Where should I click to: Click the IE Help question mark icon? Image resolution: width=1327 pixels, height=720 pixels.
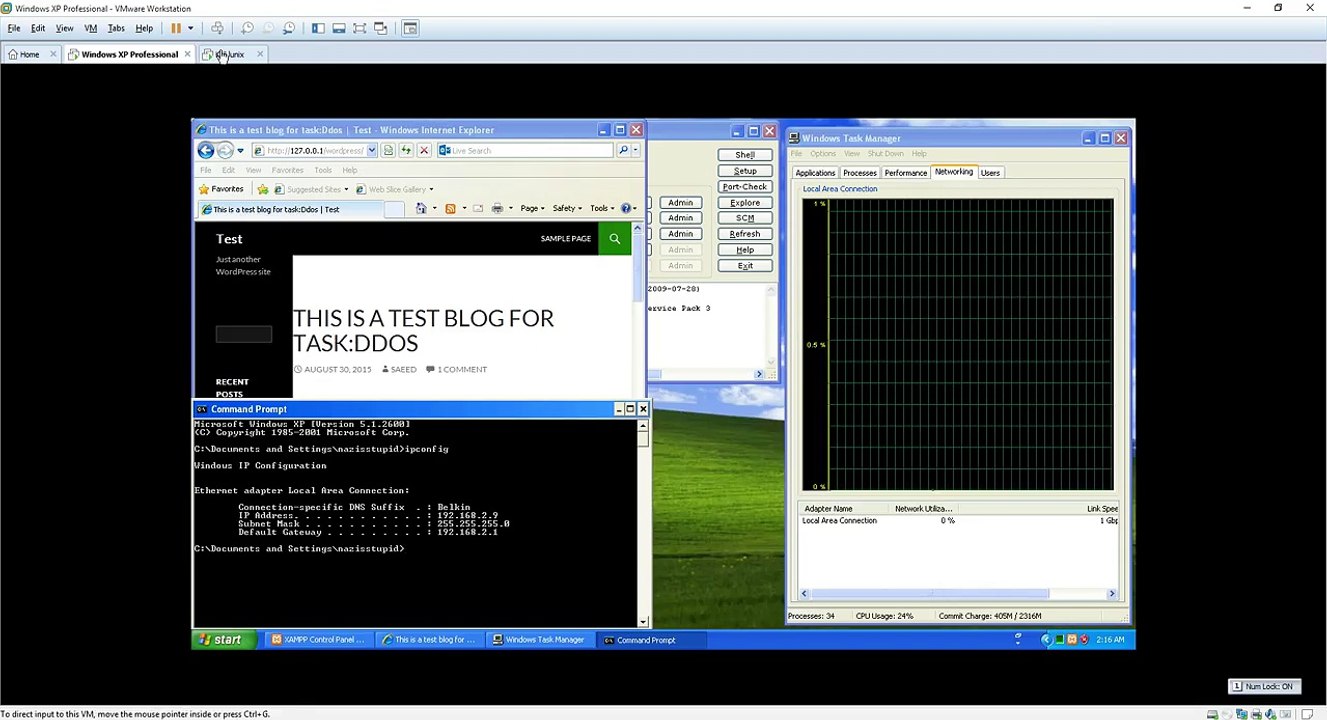(x=627, y=208)
